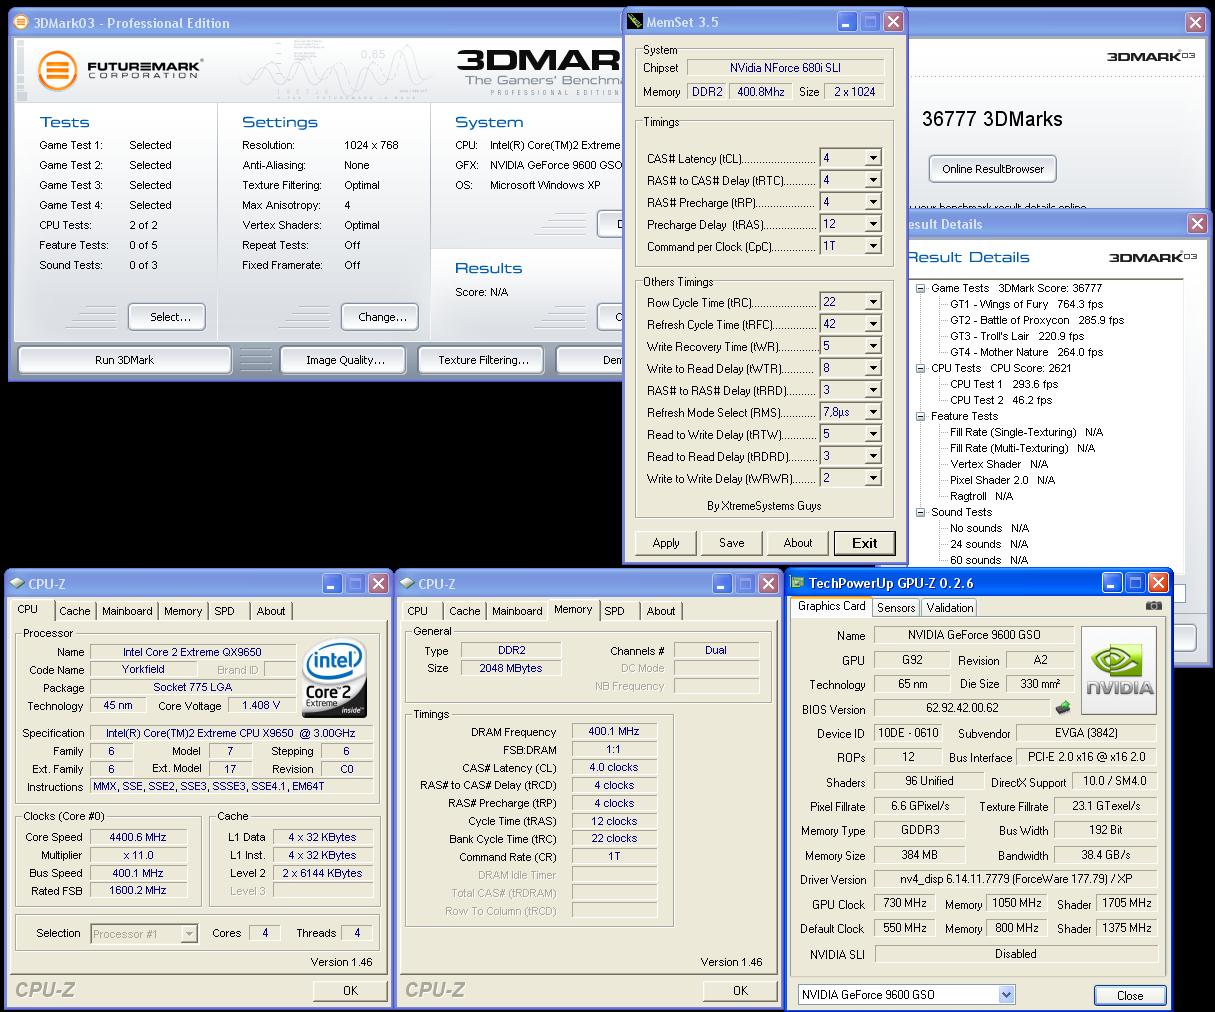
Task: Click the Core Speed 4400.6 MHz field
Action: (x=138, y=837)
